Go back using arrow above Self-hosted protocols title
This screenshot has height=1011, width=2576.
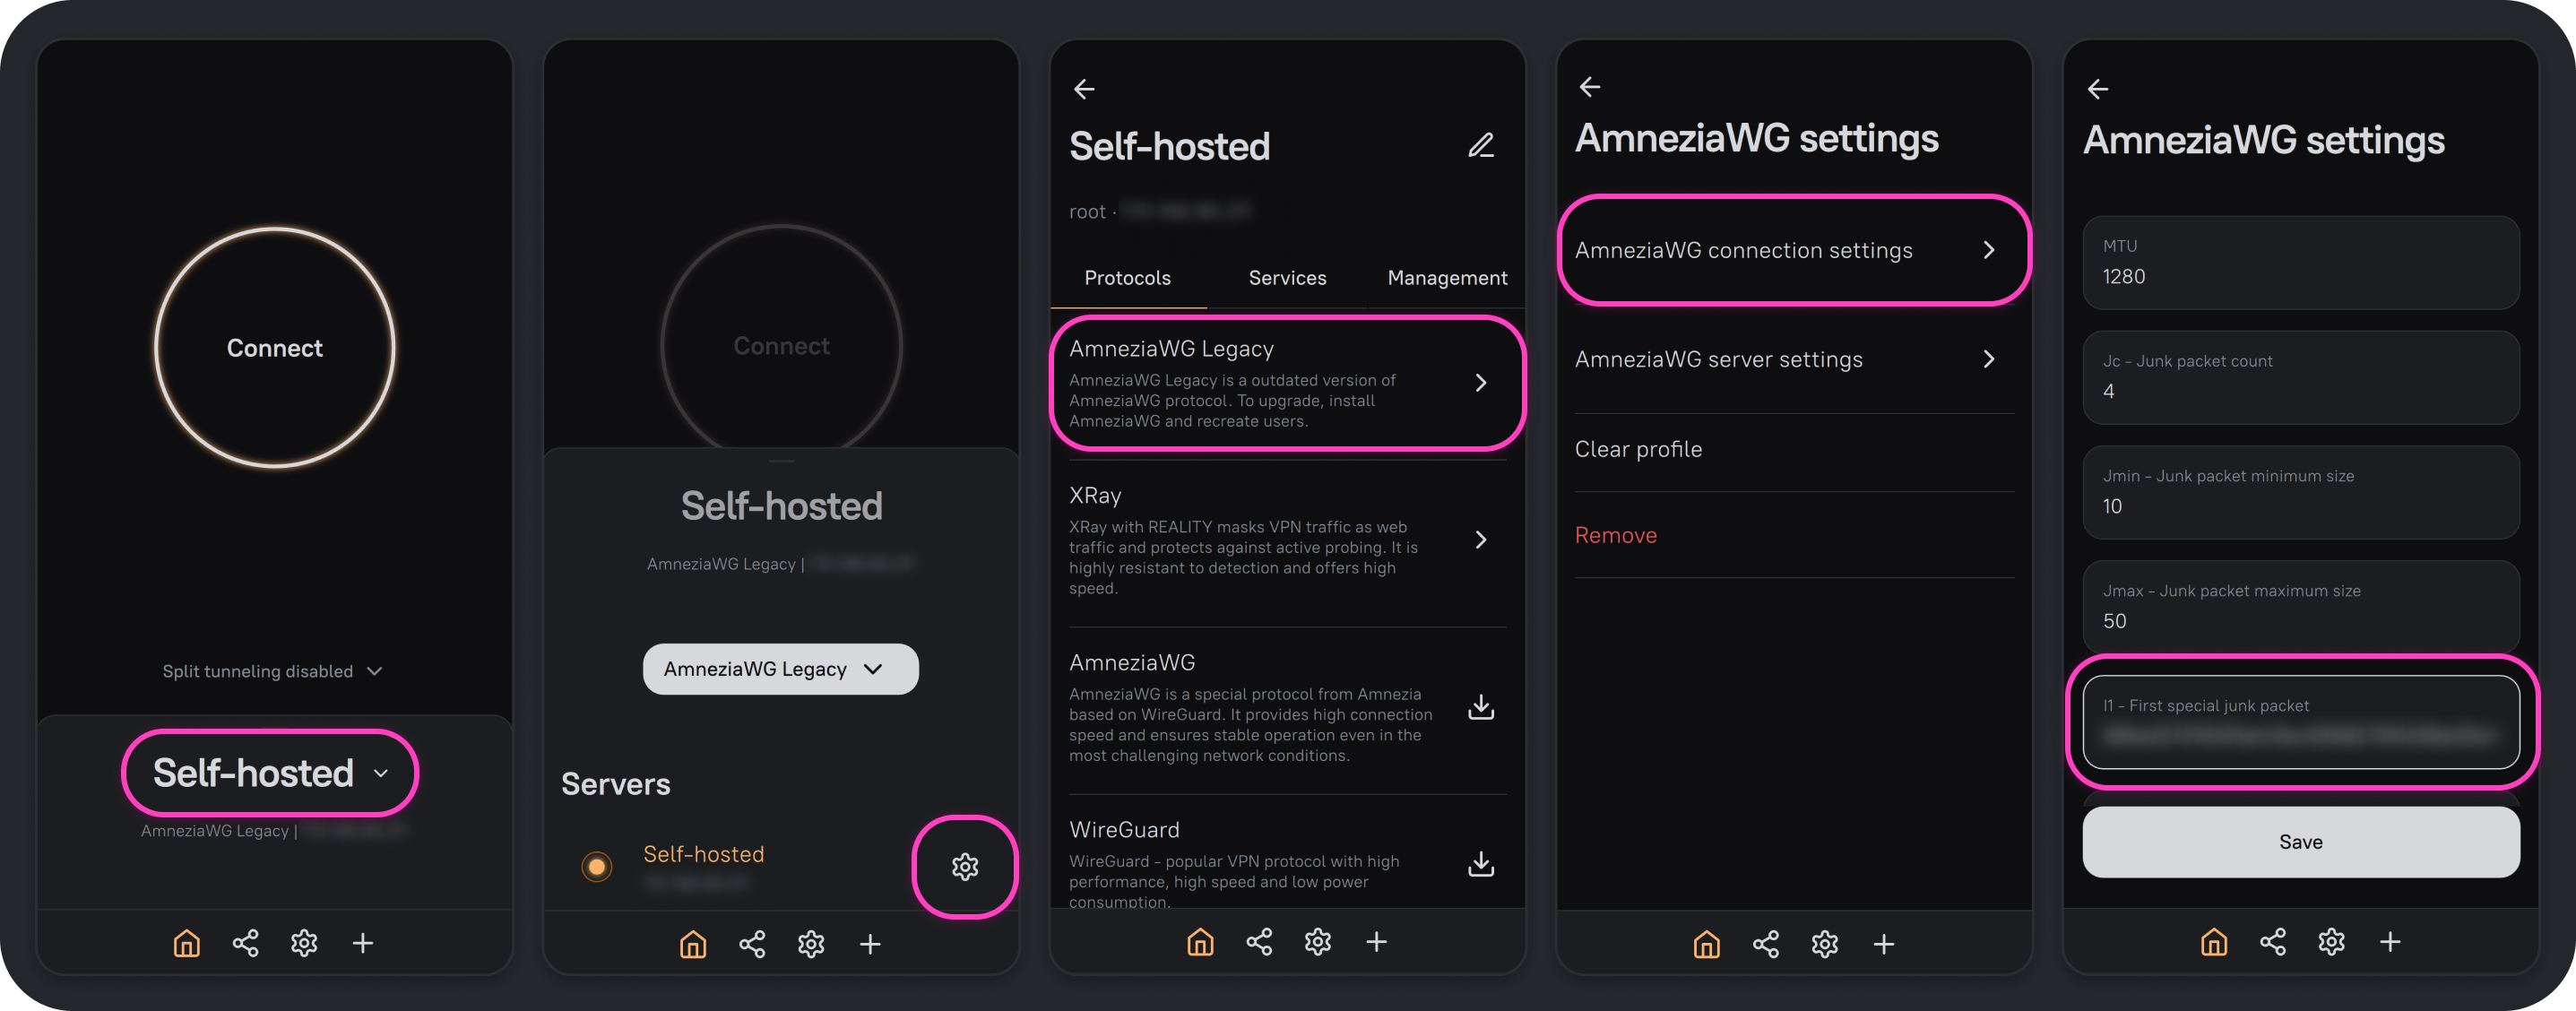(x=1084, y=89)
